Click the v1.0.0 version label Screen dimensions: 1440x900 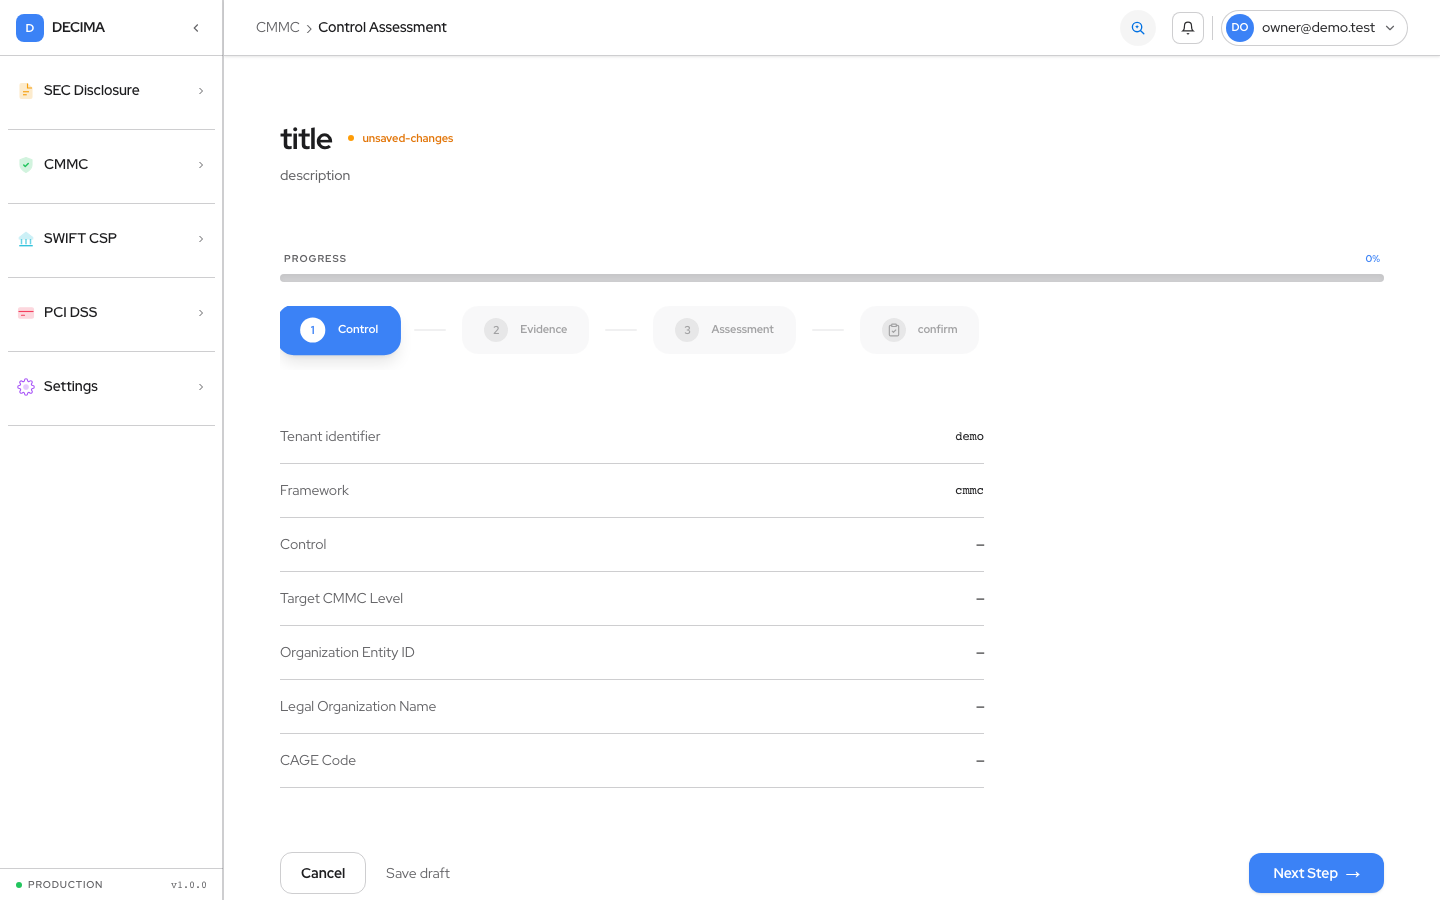(x=189, y=885)
